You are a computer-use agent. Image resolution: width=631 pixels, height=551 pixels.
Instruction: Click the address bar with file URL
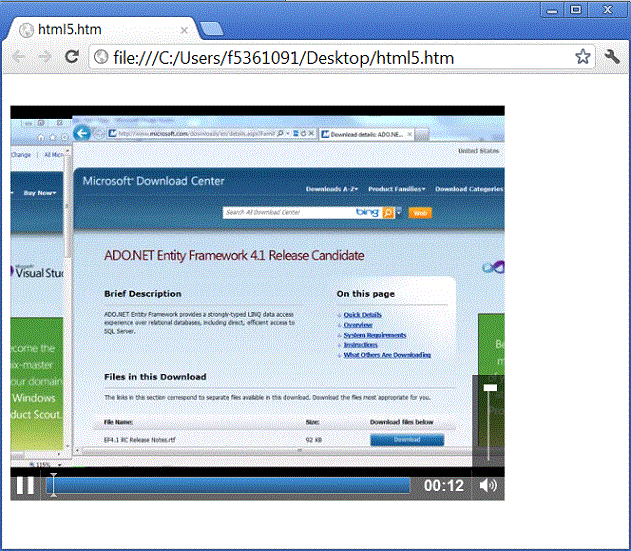click(330, 57)
